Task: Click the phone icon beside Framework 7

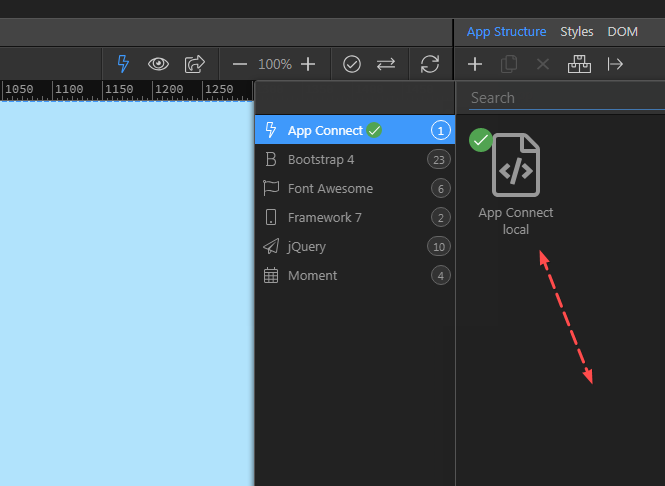Action: click(x=271, y=218)
